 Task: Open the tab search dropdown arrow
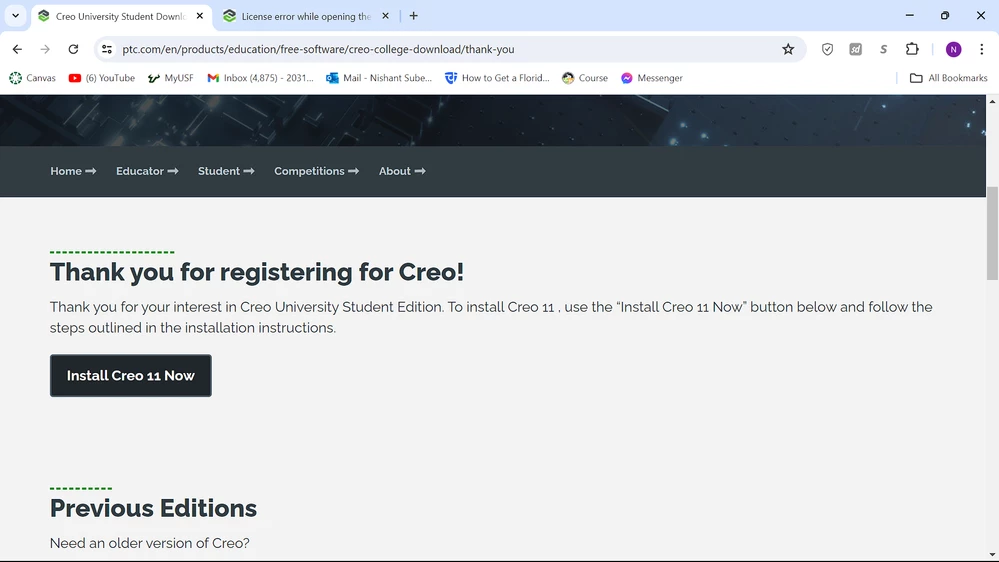15,16
